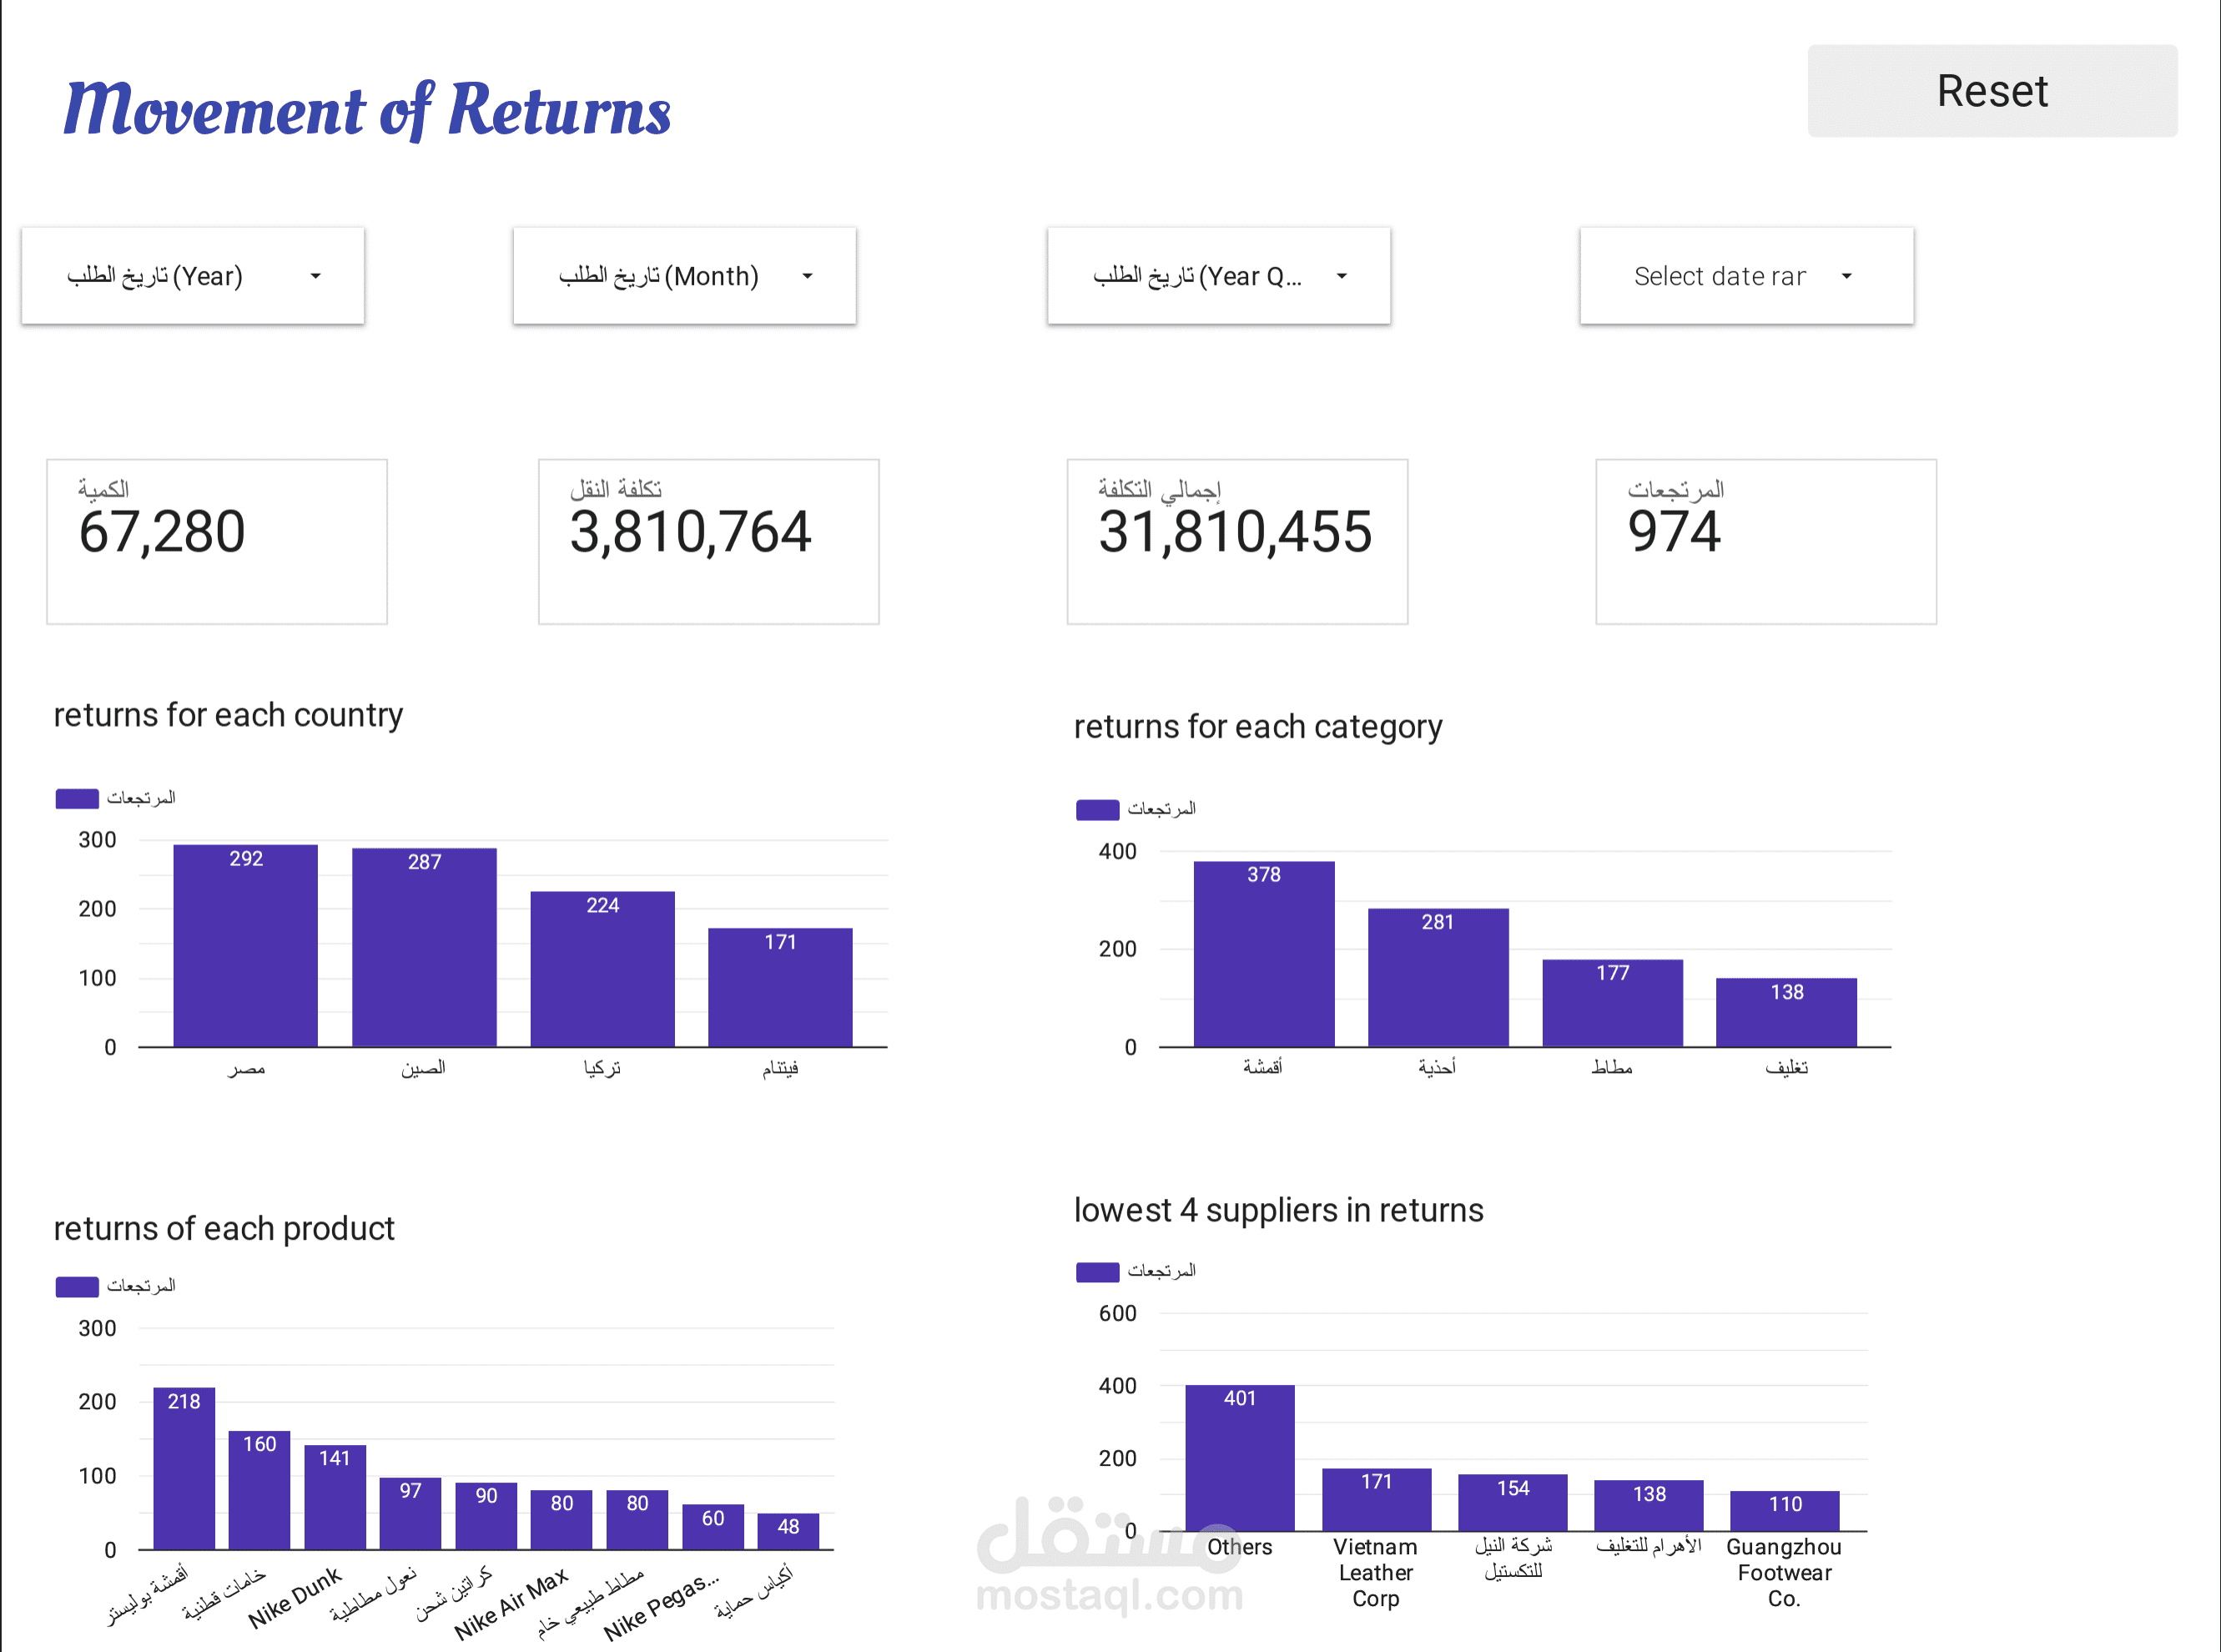Click the Month dropdown arrow icon

click(807, 276)
